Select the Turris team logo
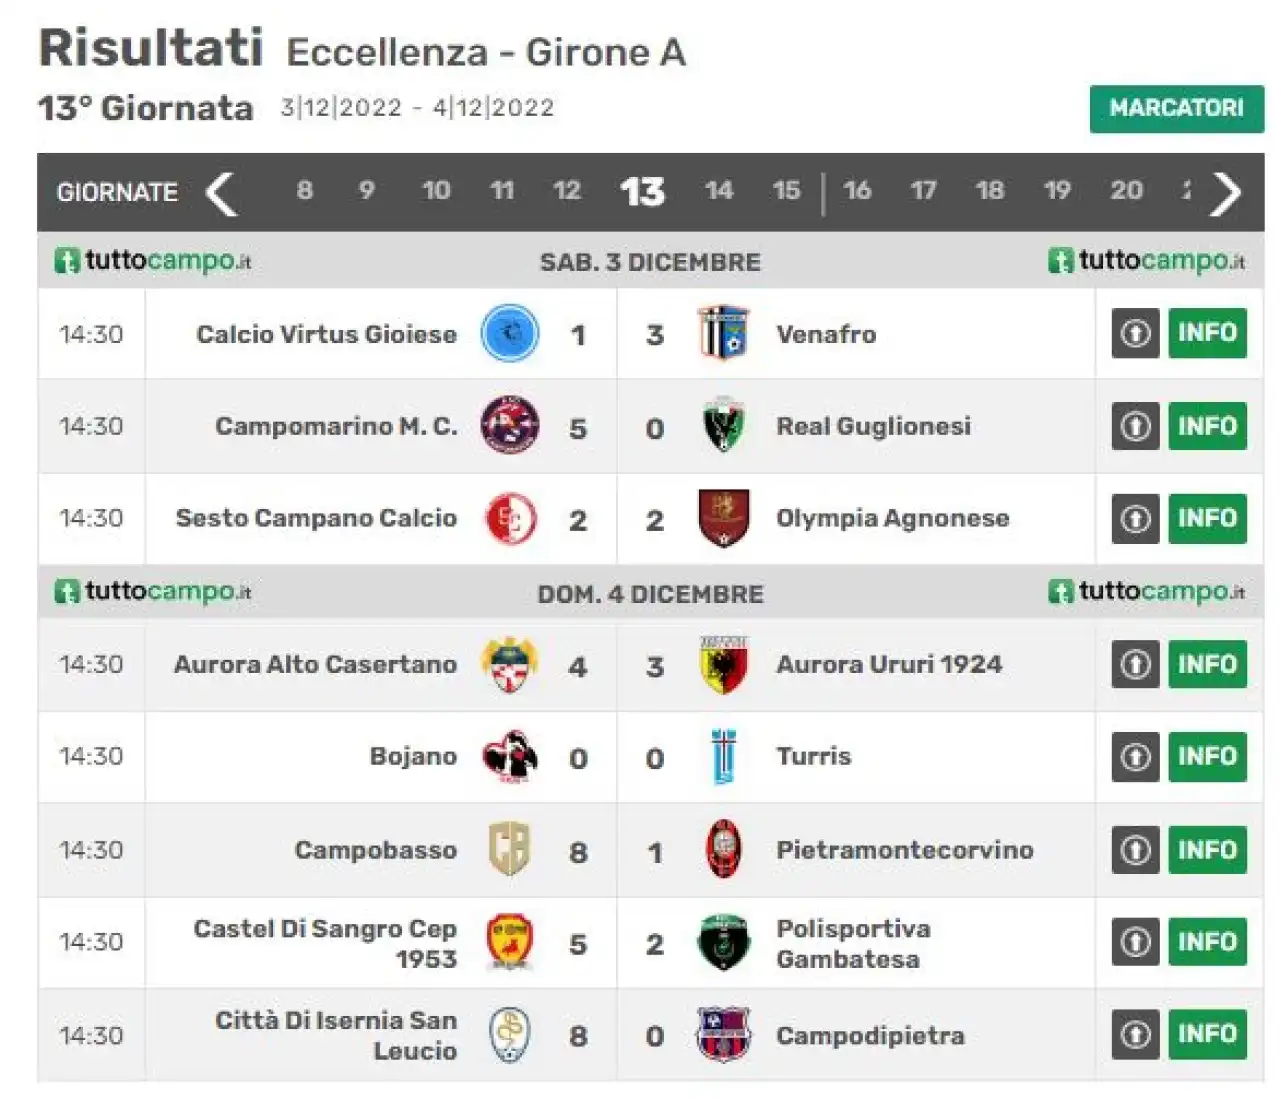Image resolution: width=1280 pixels, height=1099 pixels. 723,757
